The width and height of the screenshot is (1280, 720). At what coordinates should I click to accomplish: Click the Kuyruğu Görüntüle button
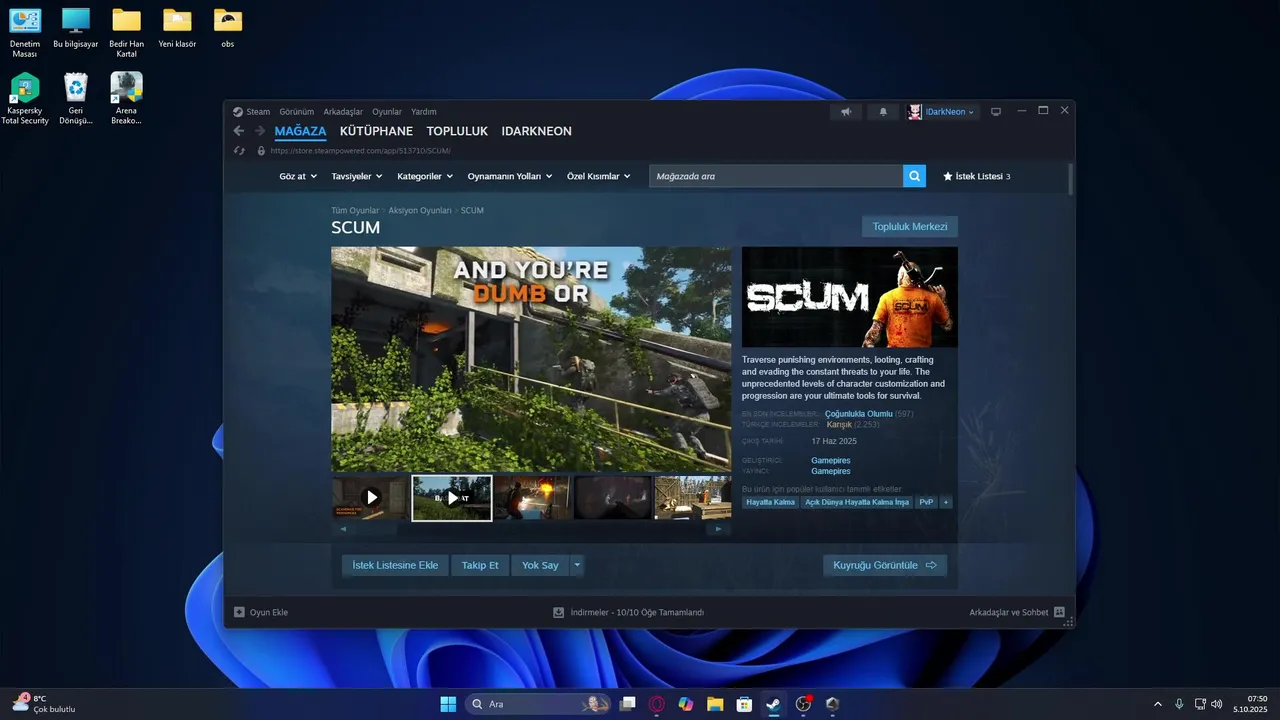coord(885,565)
